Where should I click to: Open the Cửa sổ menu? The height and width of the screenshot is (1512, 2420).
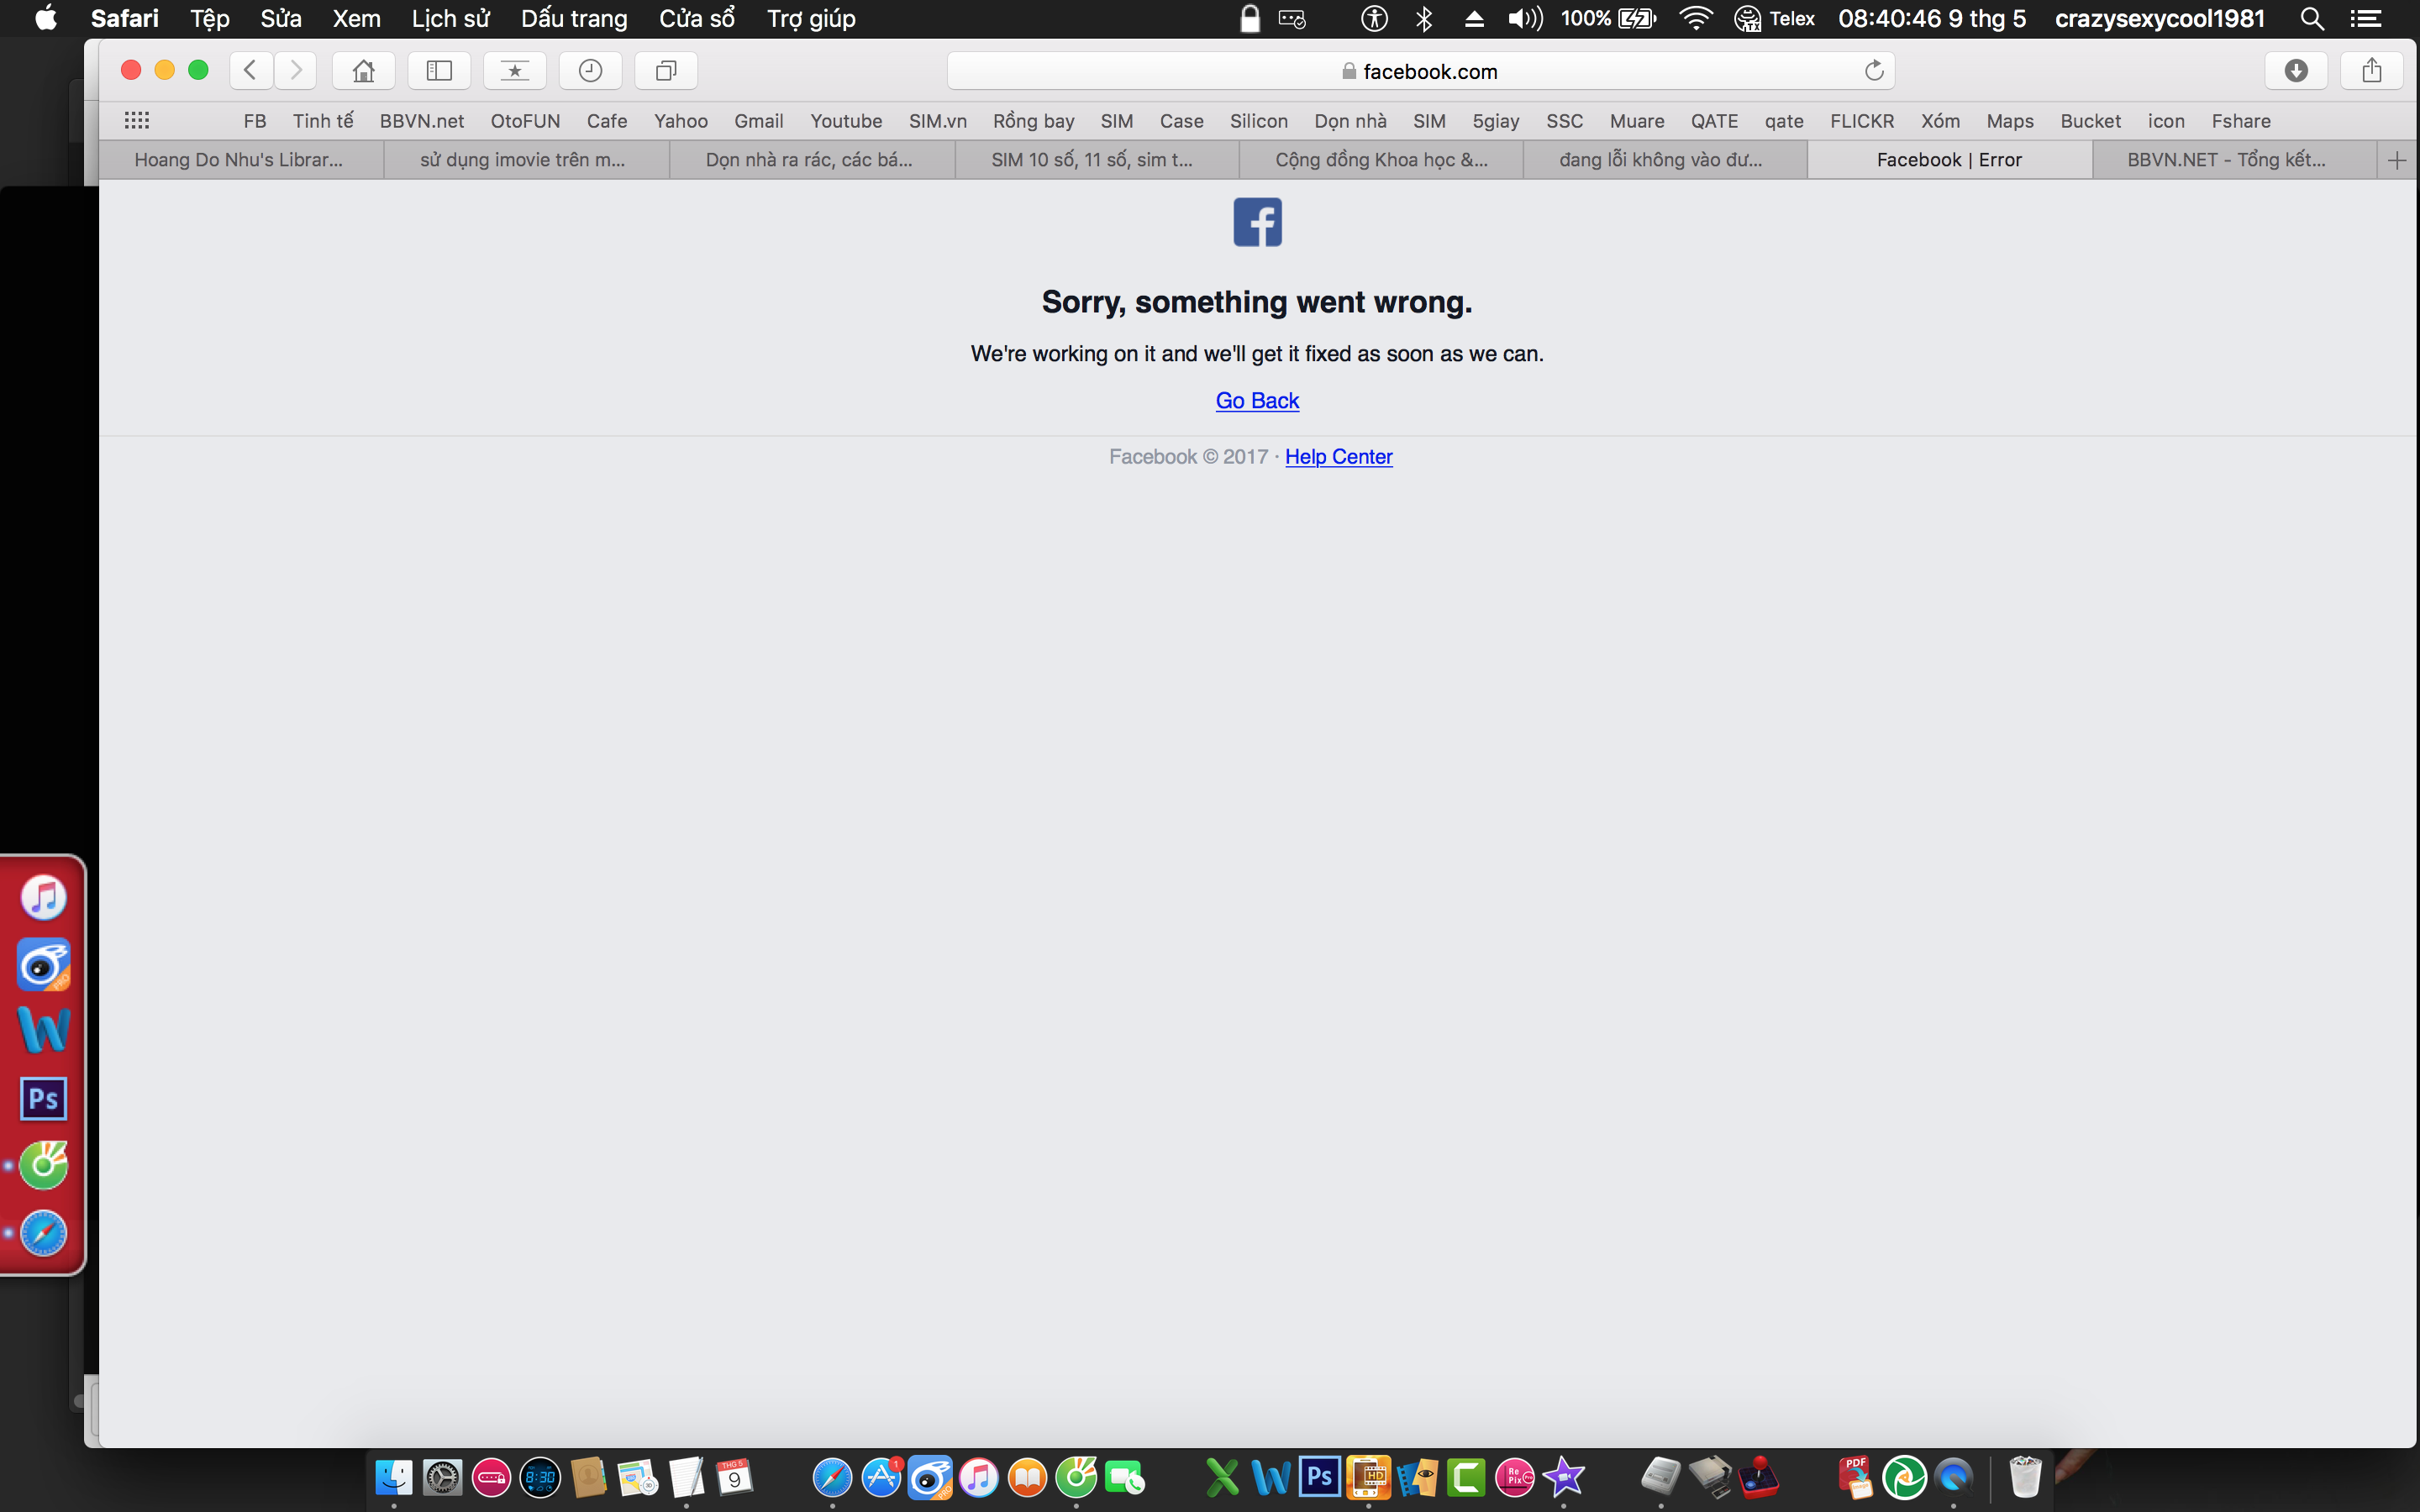697,18
